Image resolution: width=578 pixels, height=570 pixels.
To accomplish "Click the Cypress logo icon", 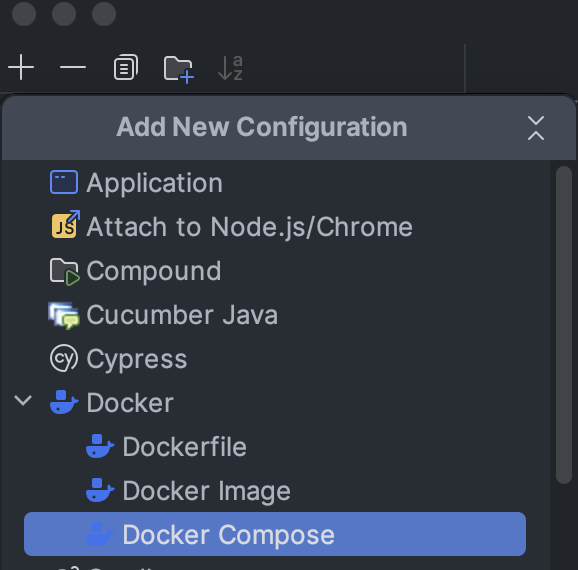I will 64,358.
